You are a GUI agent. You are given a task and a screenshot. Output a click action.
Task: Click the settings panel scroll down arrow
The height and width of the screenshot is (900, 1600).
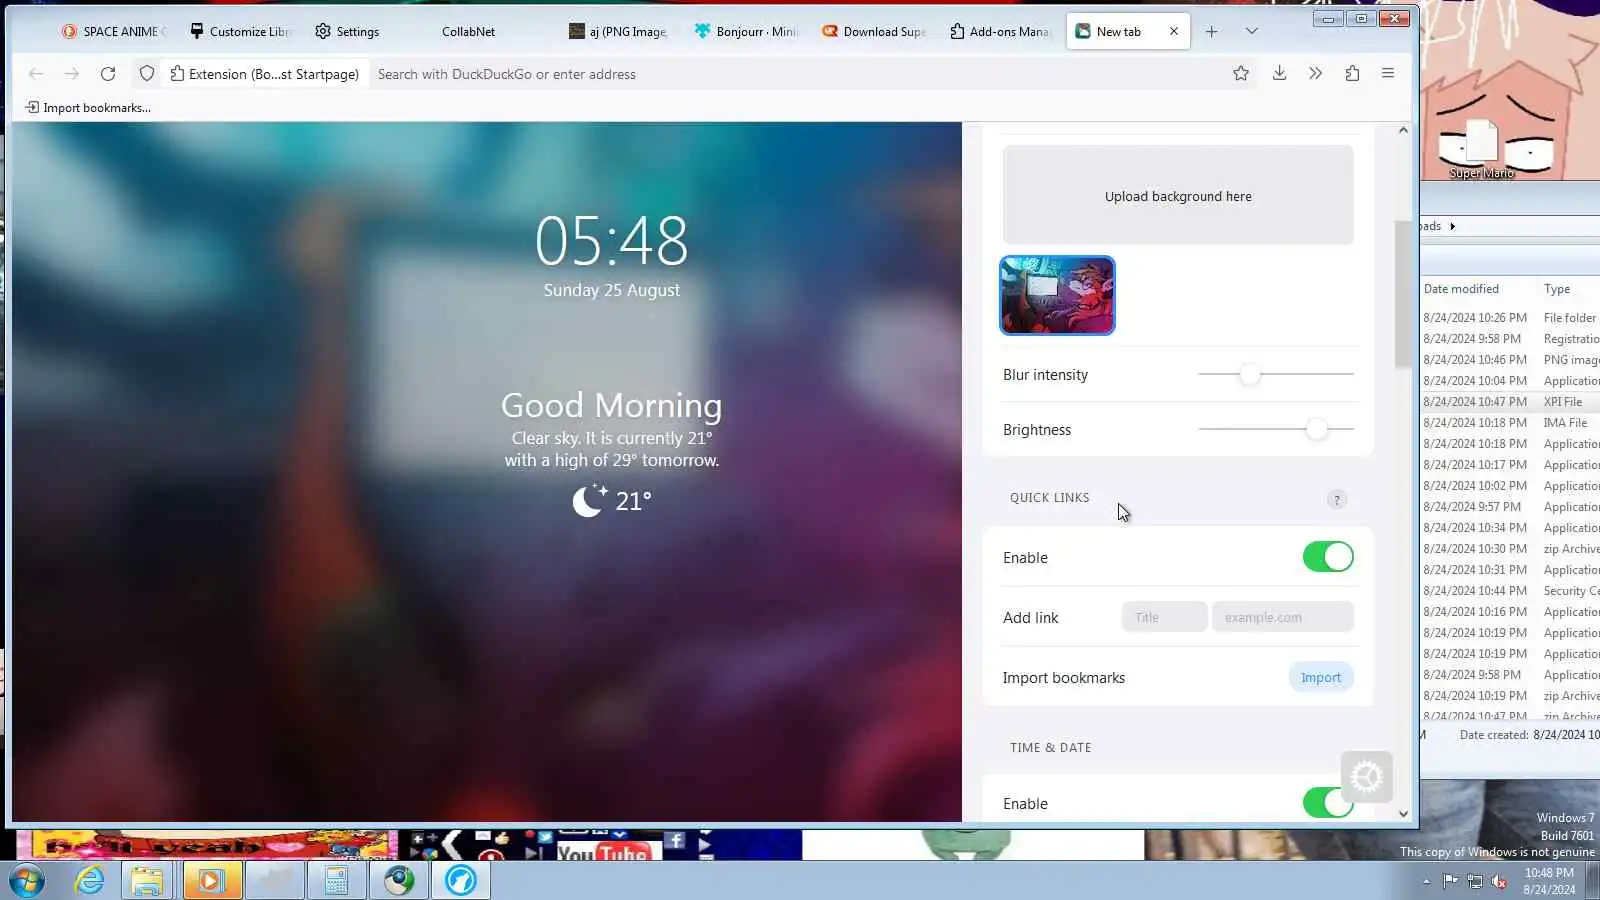click(x=1403, y=814)
